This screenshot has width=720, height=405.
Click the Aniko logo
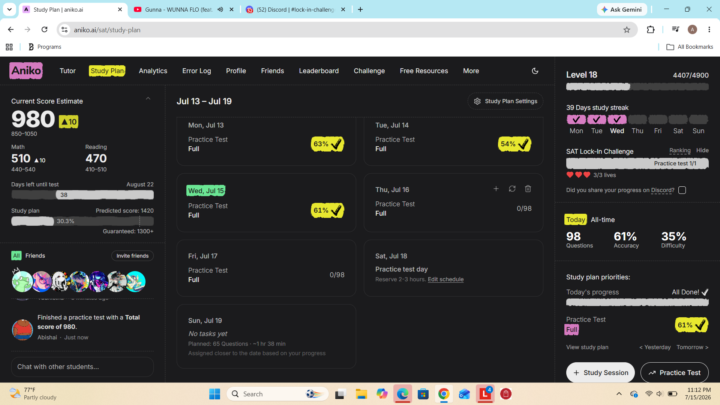point(26,71)
